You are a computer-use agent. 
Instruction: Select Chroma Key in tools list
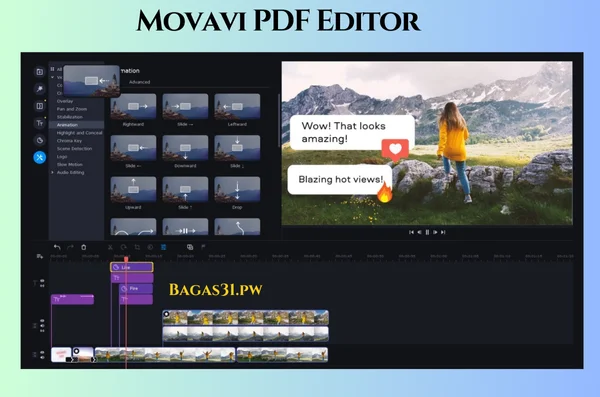point(69,141)
